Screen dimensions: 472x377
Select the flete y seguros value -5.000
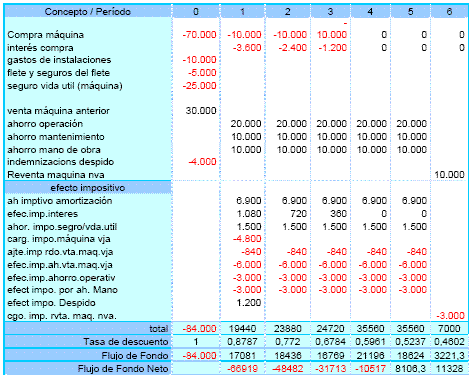coord(202,73)
